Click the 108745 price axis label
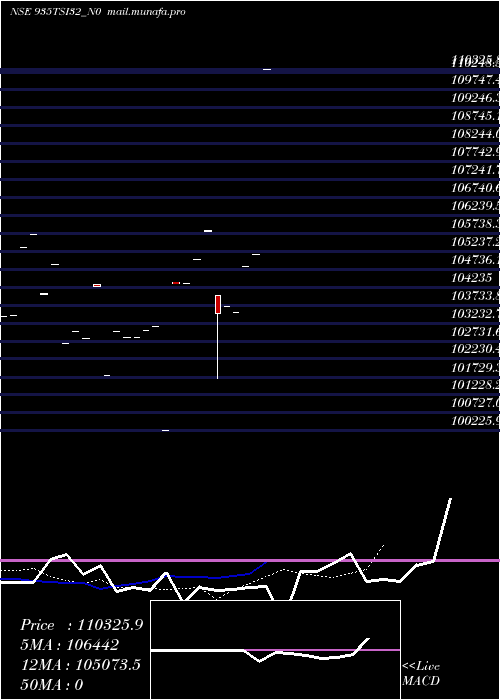The width and height of the screenshot is (500, 700). pyautogui.click(x=475, y=116)
